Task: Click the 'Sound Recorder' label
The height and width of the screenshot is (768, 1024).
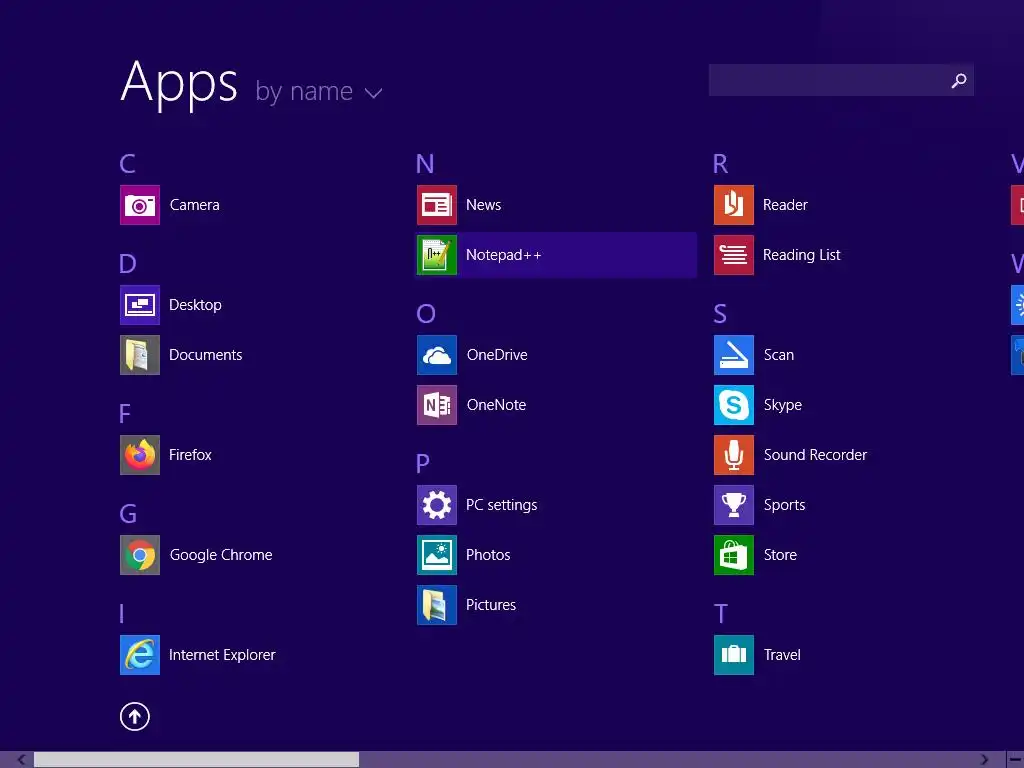Action: point(815,455)
